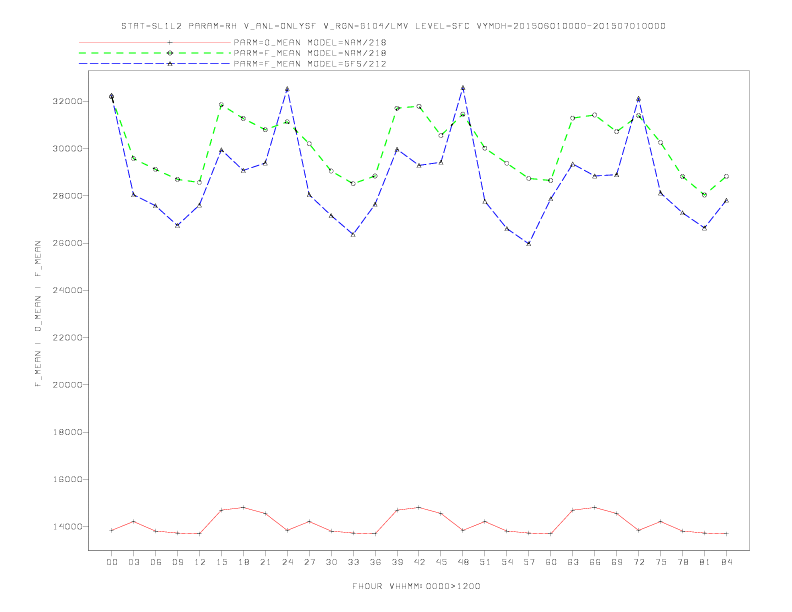Viewport: 792px width, 612px height.
Task: Click the 32000 y-axis tick label
Action: click(67, 101)
